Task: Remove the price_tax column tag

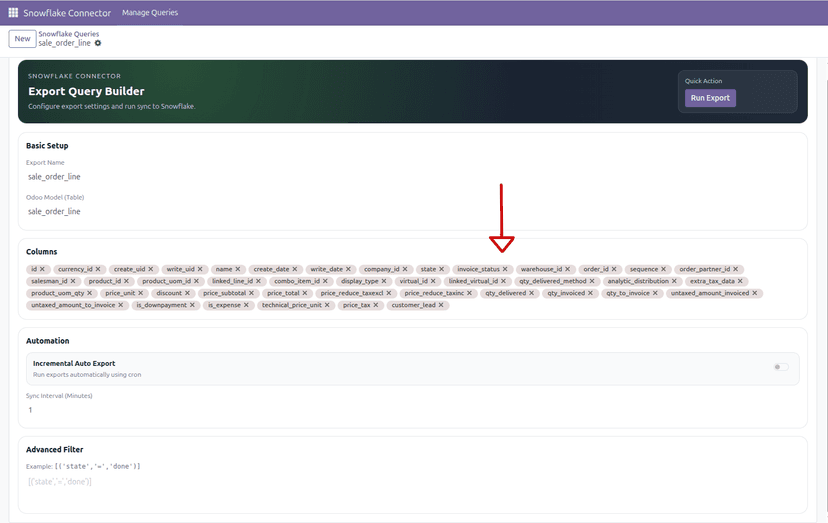Action: (x=376, y=305)
